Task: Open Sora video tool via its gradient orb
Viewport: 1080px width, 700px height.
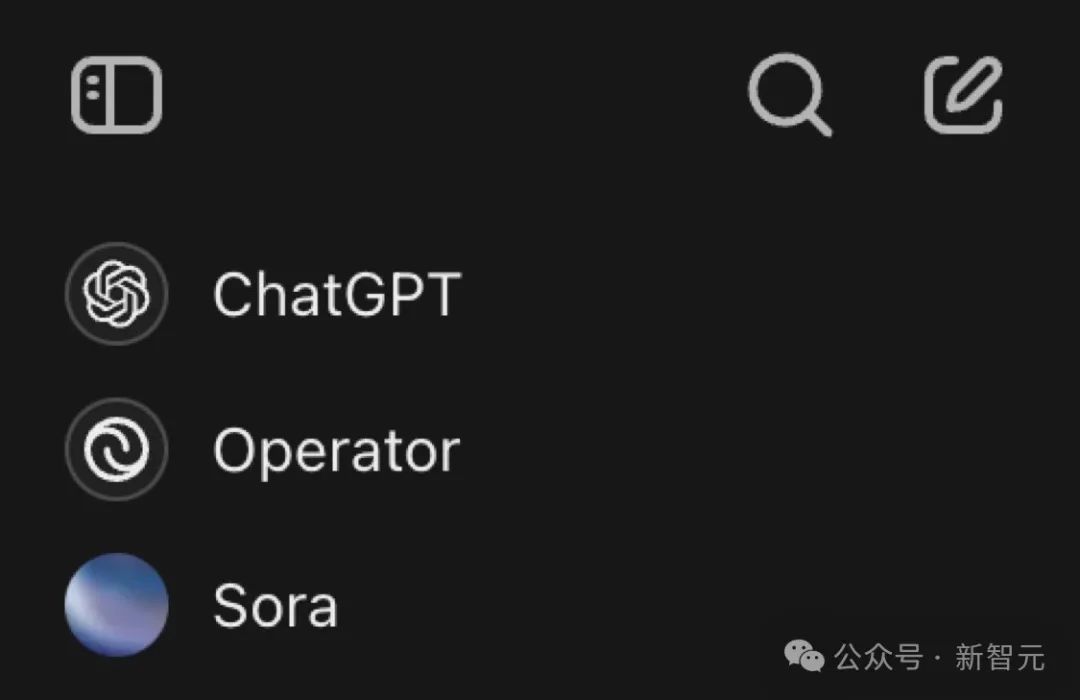Action: (x=116, y=605)
